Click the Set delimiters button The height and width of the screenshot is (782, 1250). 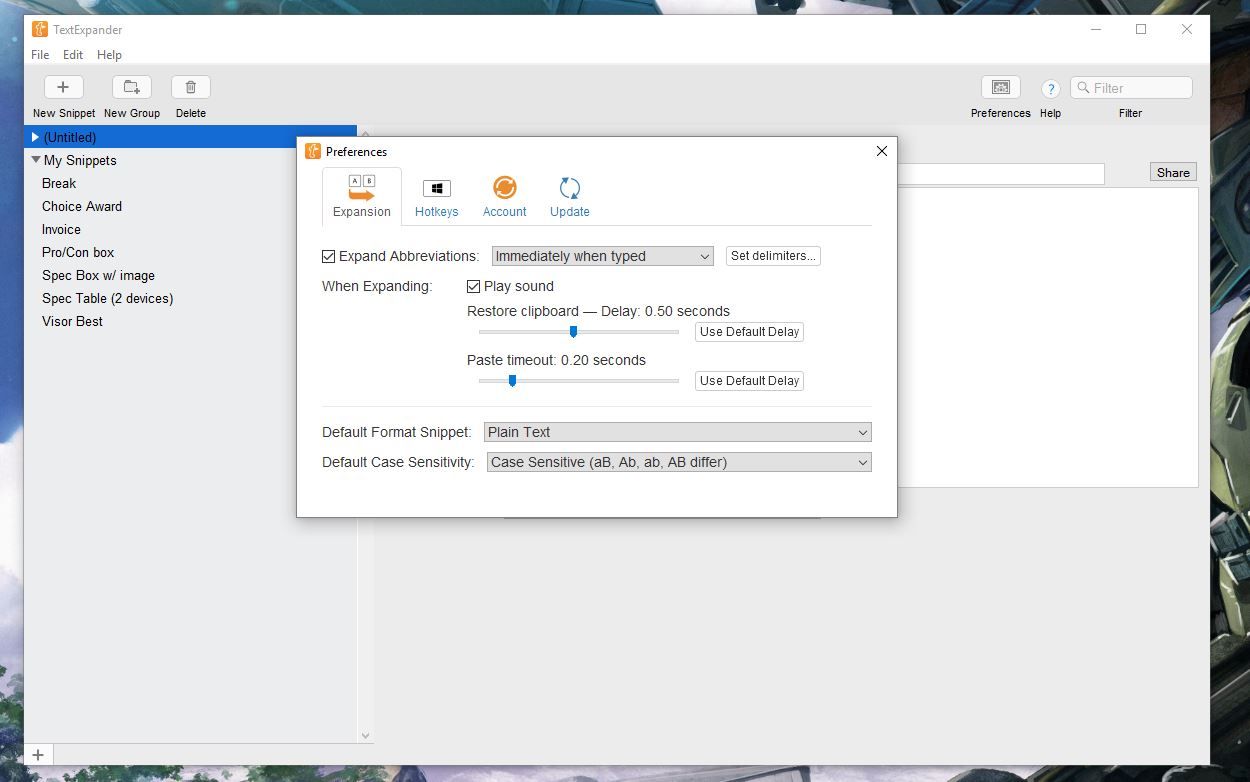pyautogui.click(x=772, y=255)
